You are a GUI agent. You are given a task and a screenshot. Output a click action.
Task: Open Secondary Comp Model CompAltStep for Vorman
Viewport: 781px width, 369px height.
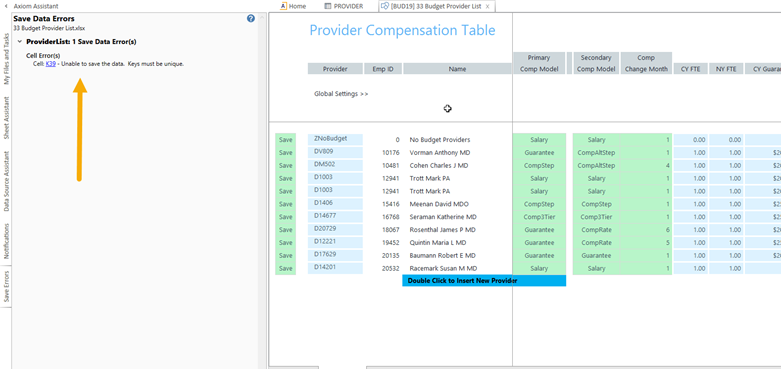596,153
